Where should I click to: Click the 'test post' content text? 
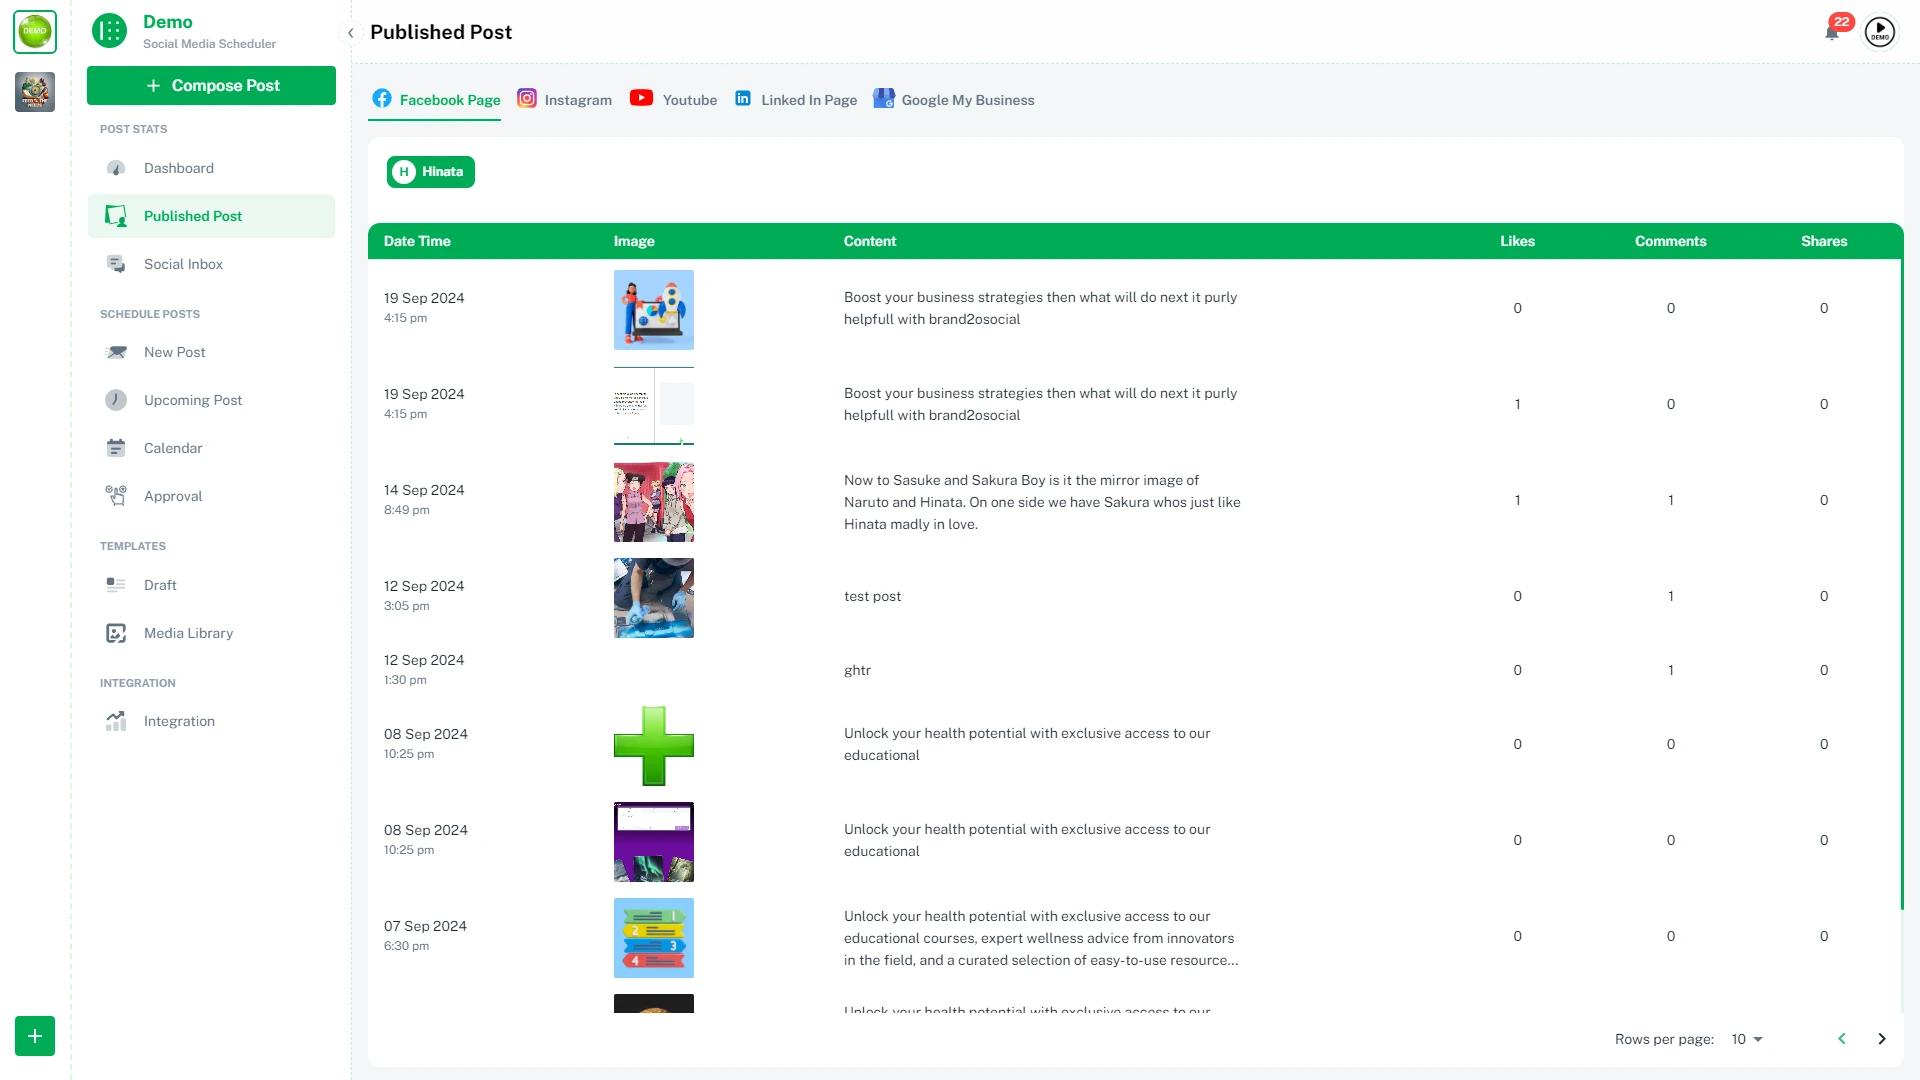click(872, 596)
